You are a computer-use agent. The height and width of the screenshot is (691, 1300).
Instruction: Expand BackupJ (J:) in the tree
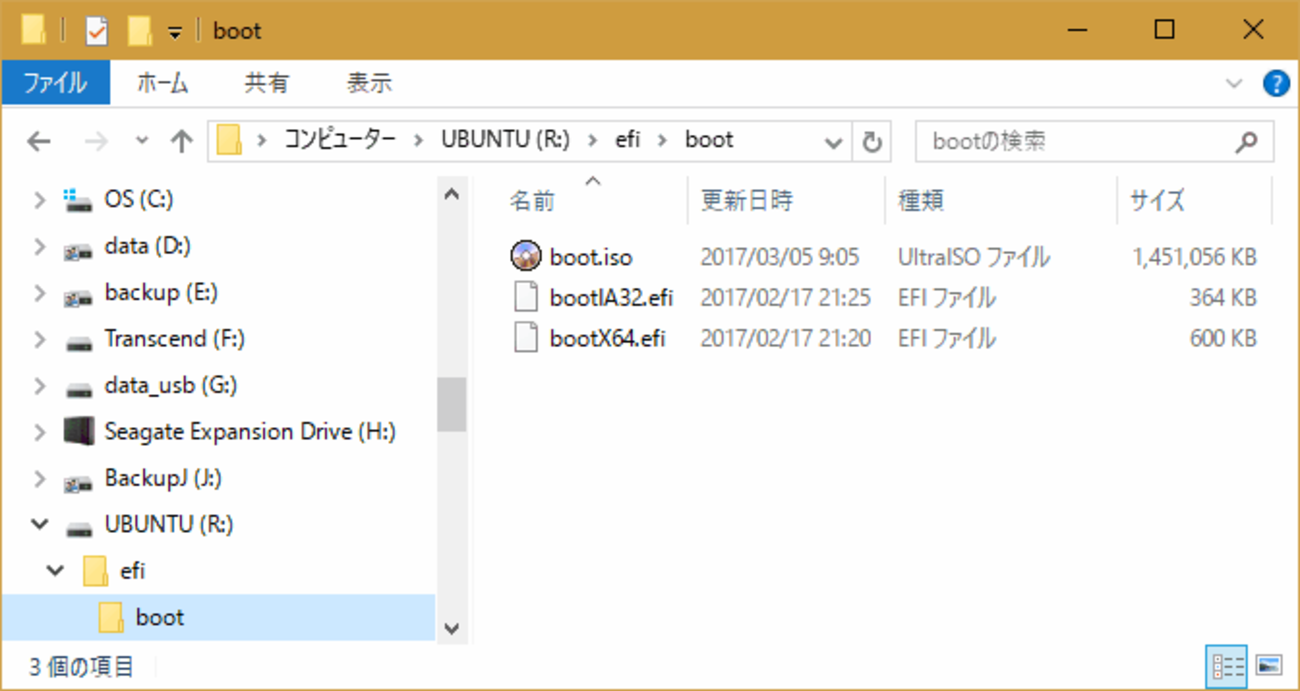[x=40, y=479]
